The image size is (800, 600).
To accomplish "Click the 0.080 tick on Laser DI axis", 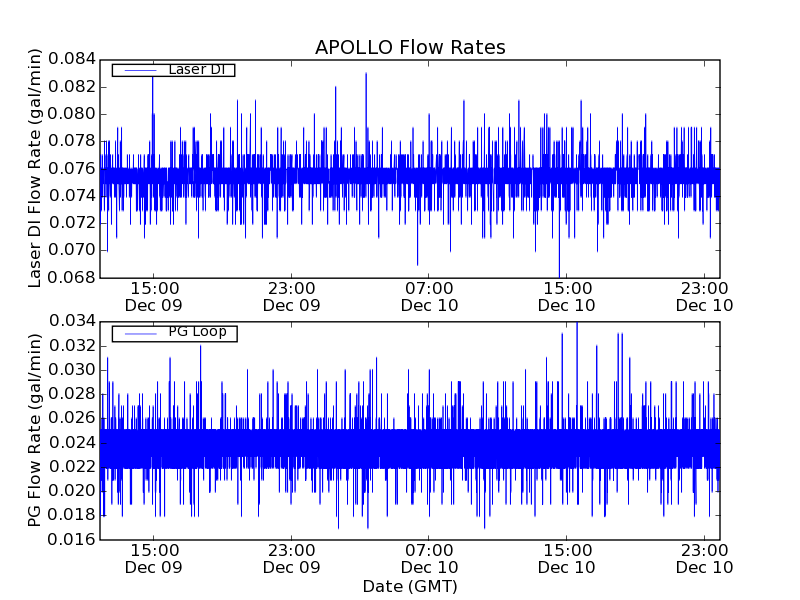I will tap(72, 114).
